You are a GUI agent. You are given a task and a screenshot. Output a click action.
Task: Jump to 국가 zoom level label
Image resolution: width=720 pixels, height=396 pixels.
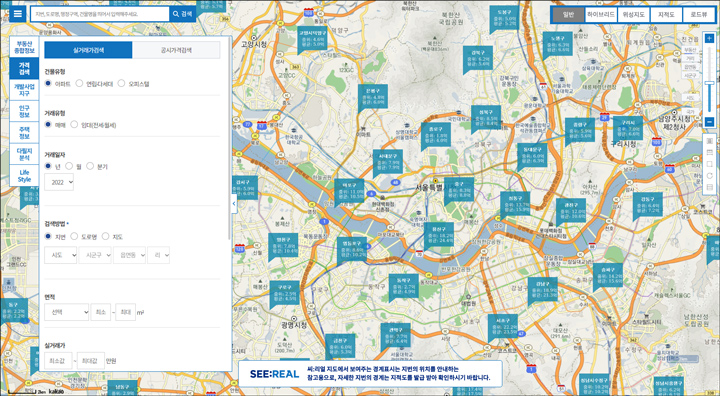click(690, 112)
